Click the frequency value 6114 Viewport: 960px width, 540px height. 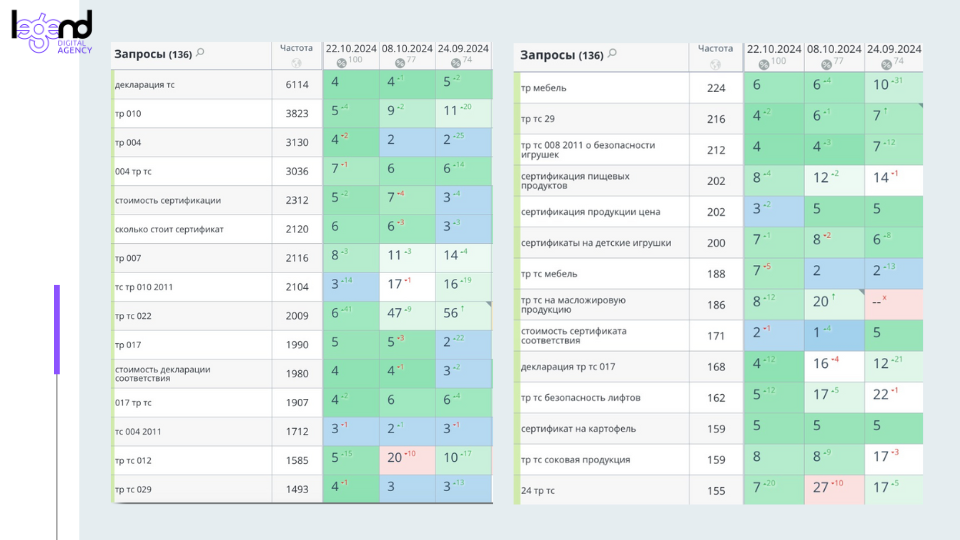tap(297, 85)
